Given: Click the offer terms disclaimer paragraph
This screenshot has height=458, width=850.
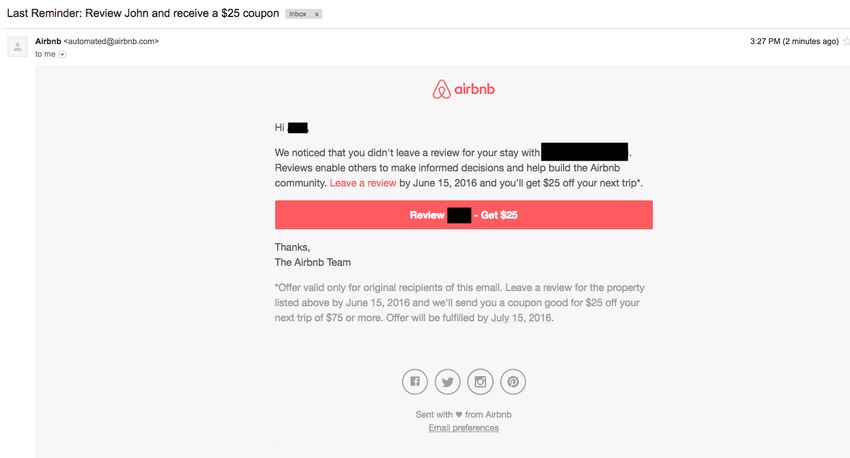Looking at the screenshot, I should pyautogui.click(x=460, y=302).
